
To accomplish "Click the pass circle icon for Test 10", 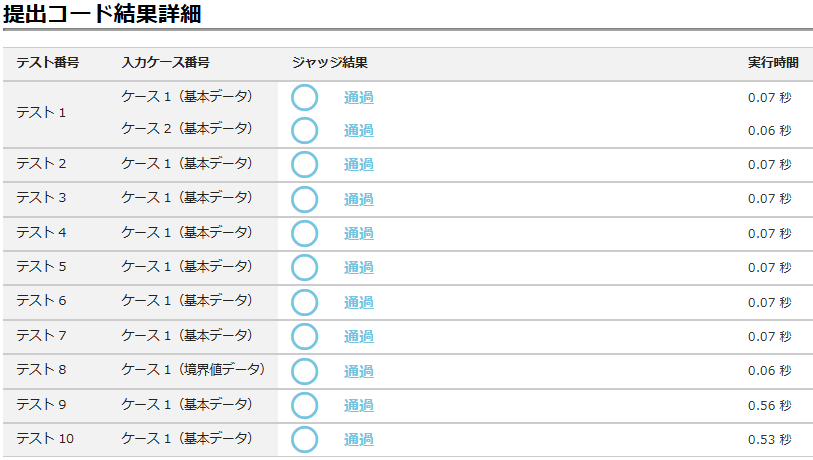I will (304, 439).
